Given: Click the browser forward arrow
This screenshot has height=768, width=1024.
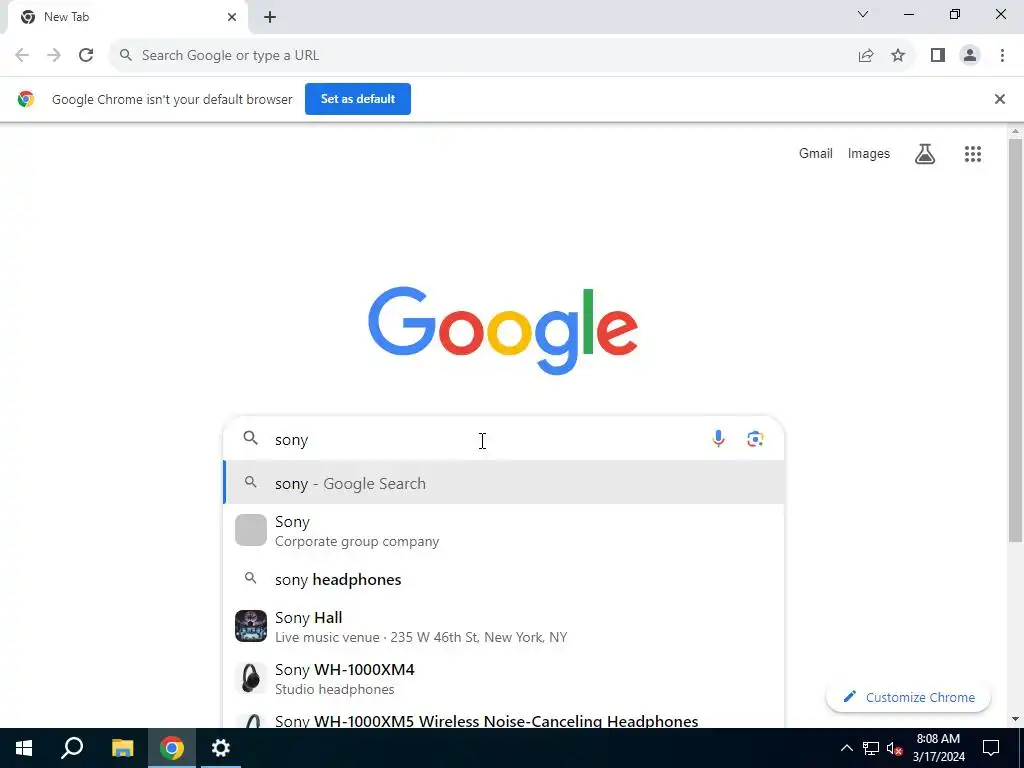Looking at the screenshot, I should tap(54, 56).
